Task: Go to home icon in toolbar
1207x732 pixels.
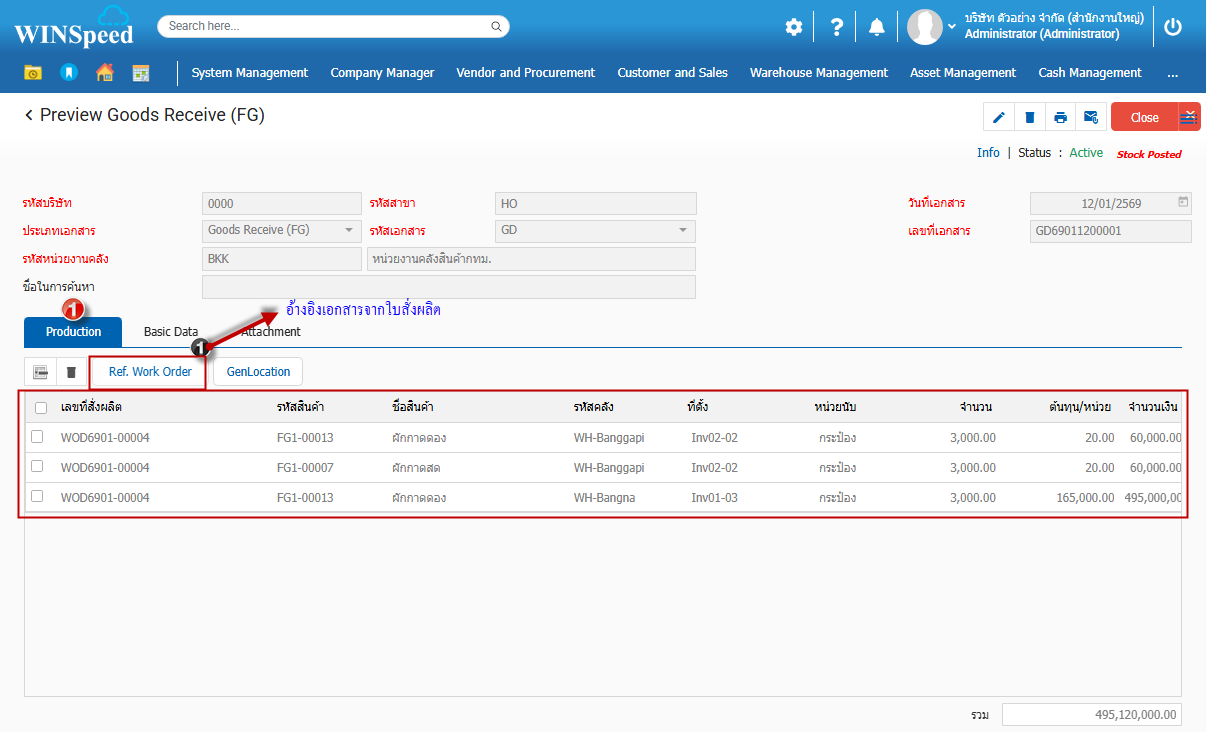Action: (105, 73)
